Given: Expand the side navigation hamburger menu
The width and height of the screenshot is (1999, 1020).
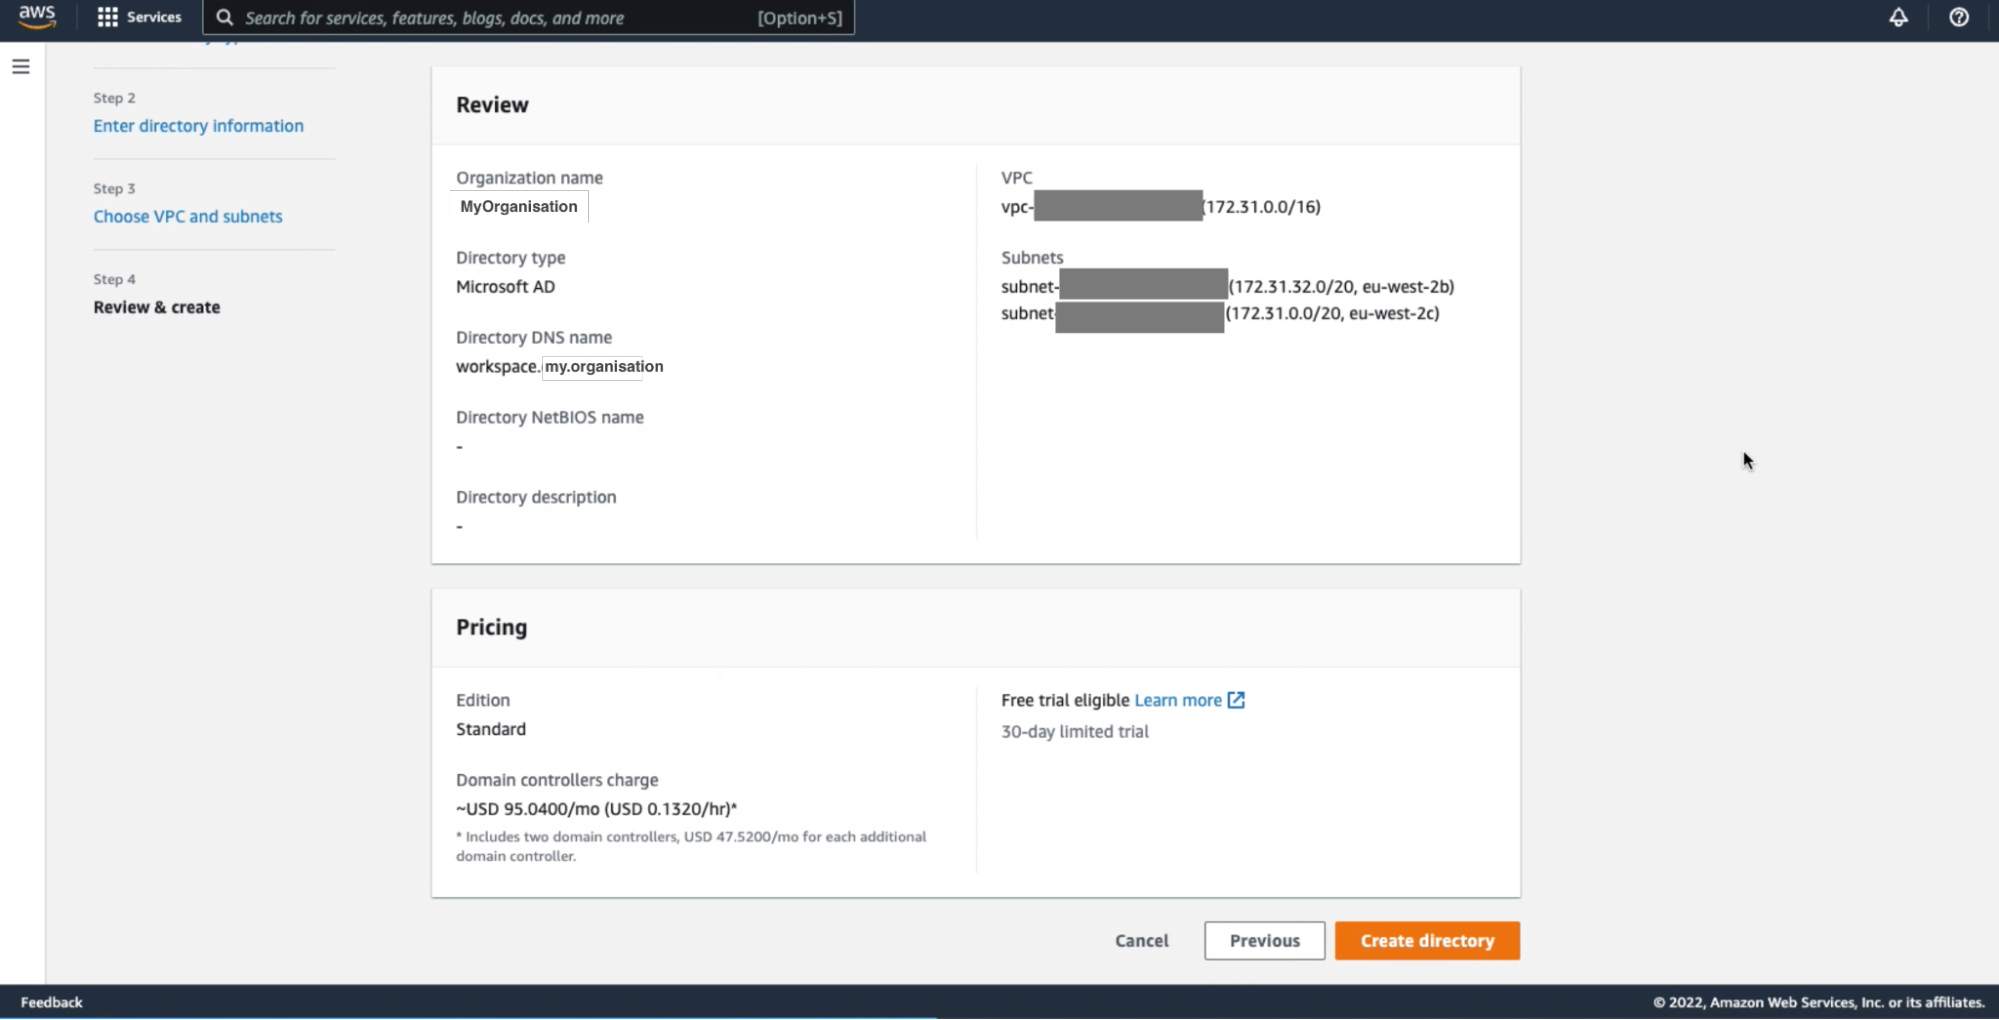Looking at the screenshot, I should pyautogui.click(x=21, y=66).
